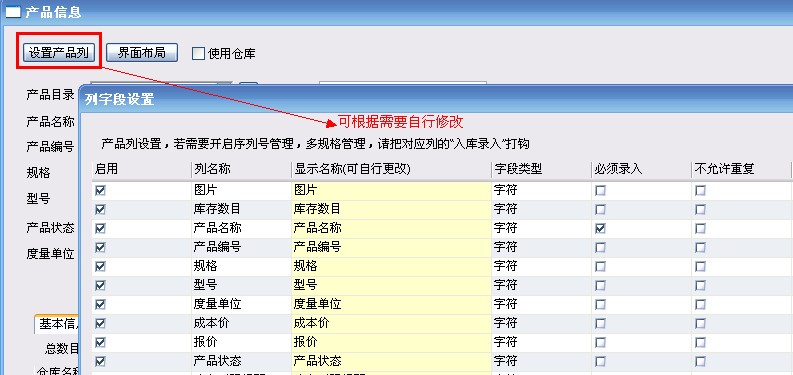Click the 不允许重复 column header
This screenshot has height=375, width=793.
pyautogui.click(x=741, y=170)
